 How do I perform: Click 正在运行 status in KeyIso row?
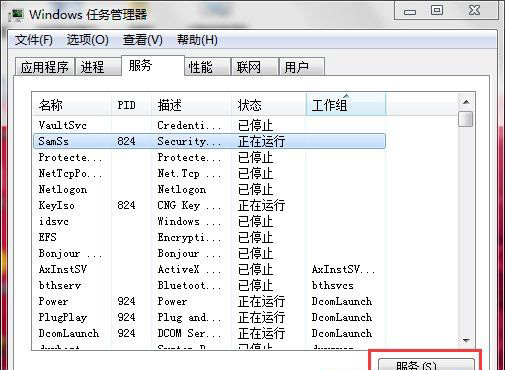[261, 205]
